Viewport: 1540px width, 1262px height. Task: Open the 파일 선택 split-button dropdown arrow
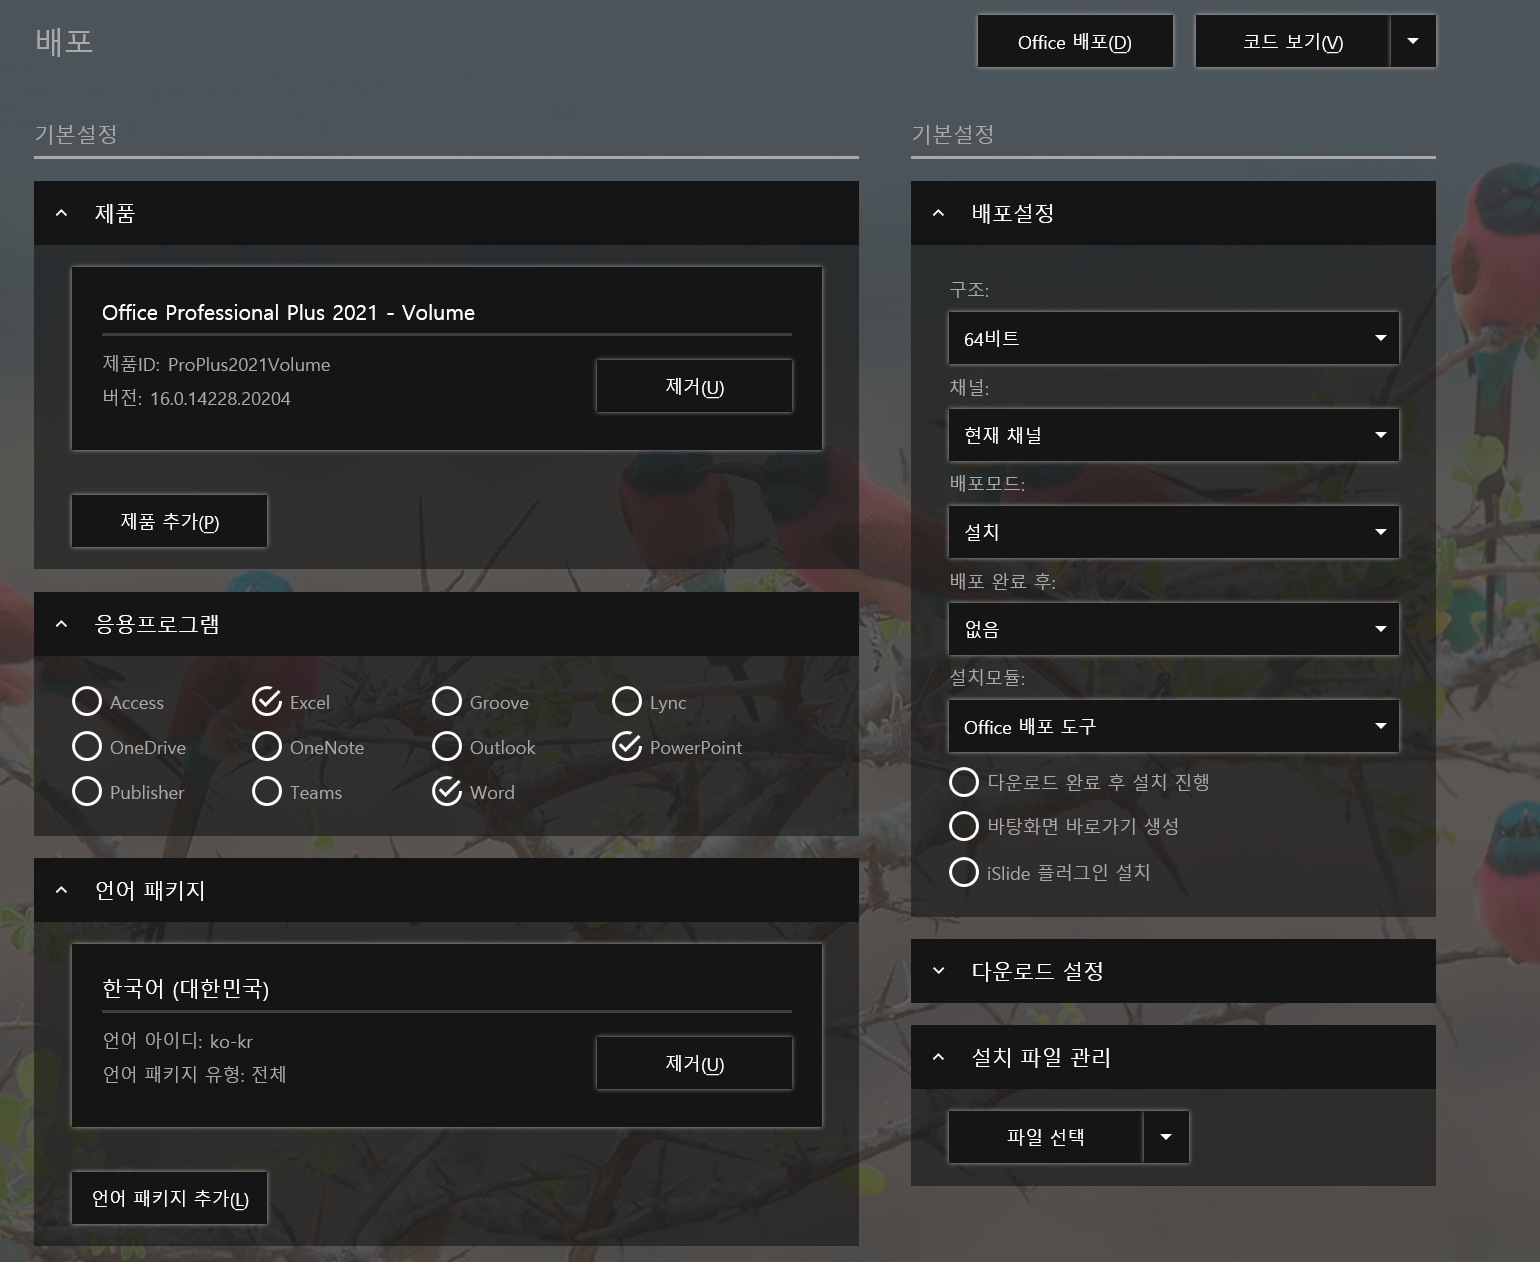[x=1166, y=1137]
